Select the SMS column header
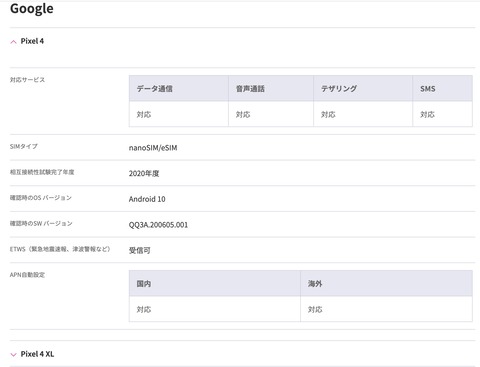Viewport: 480px width, 367px height. (x=443, y=88)
